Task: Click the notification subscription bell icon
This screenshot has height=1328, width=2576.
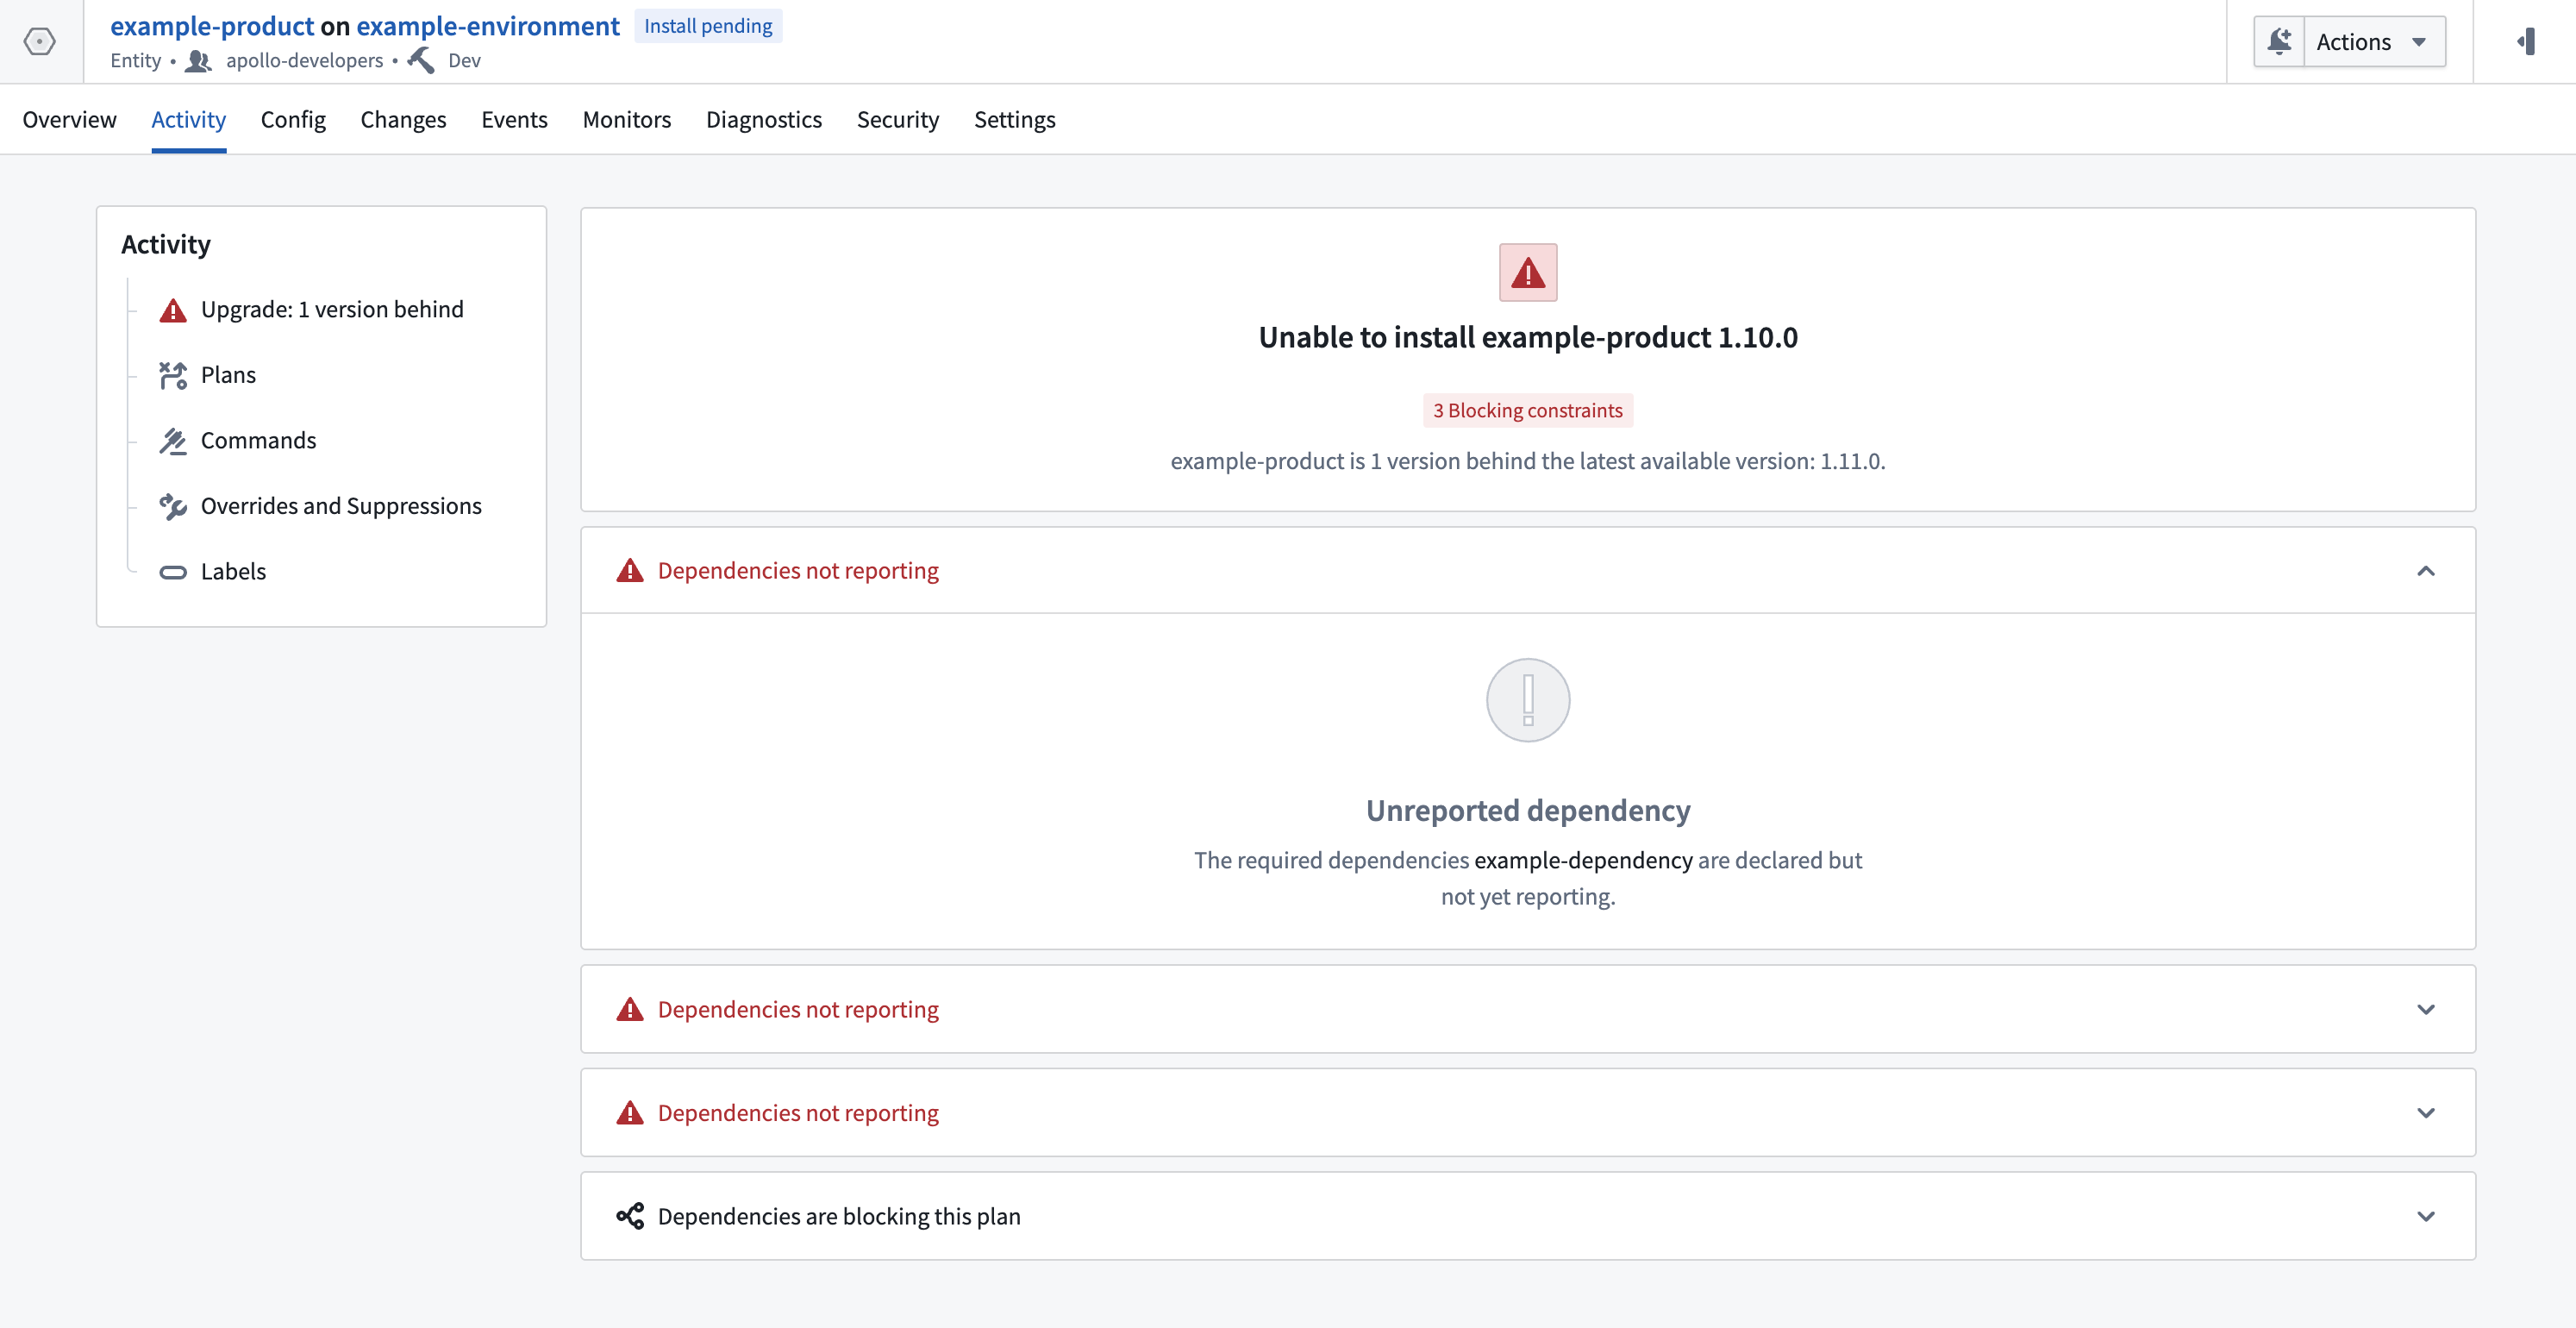Action: 2280,41
